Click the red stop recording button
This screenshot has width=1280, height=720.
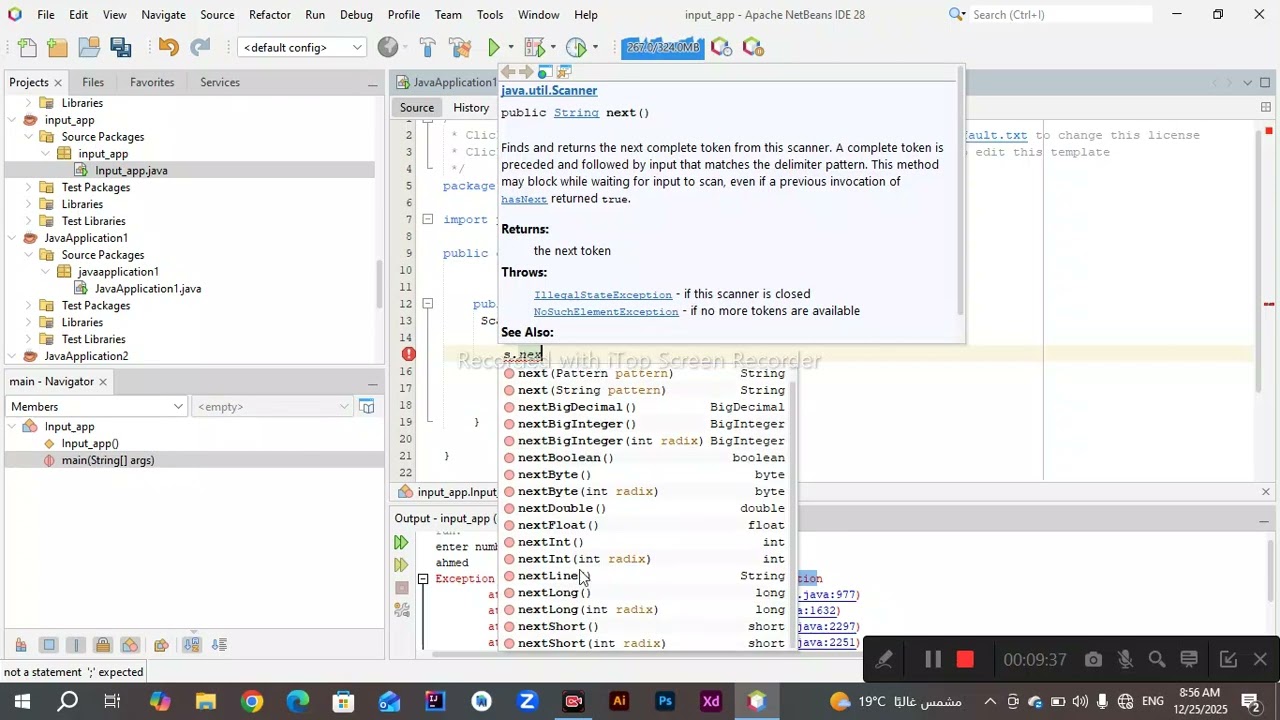point(965,660)
